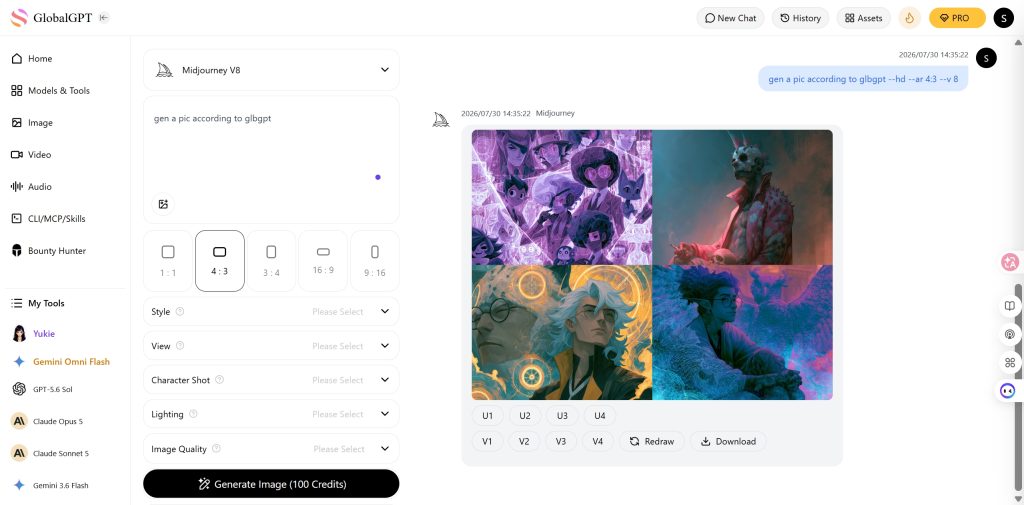Upscale image with U3
1024x505 pixels.
(562, 415)
